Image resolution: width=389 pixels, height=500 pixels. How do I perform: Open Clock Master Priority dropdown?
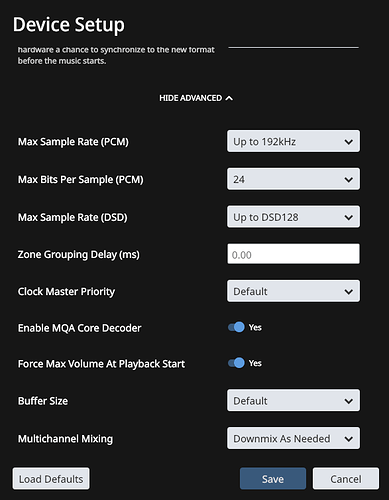(293, 291)
